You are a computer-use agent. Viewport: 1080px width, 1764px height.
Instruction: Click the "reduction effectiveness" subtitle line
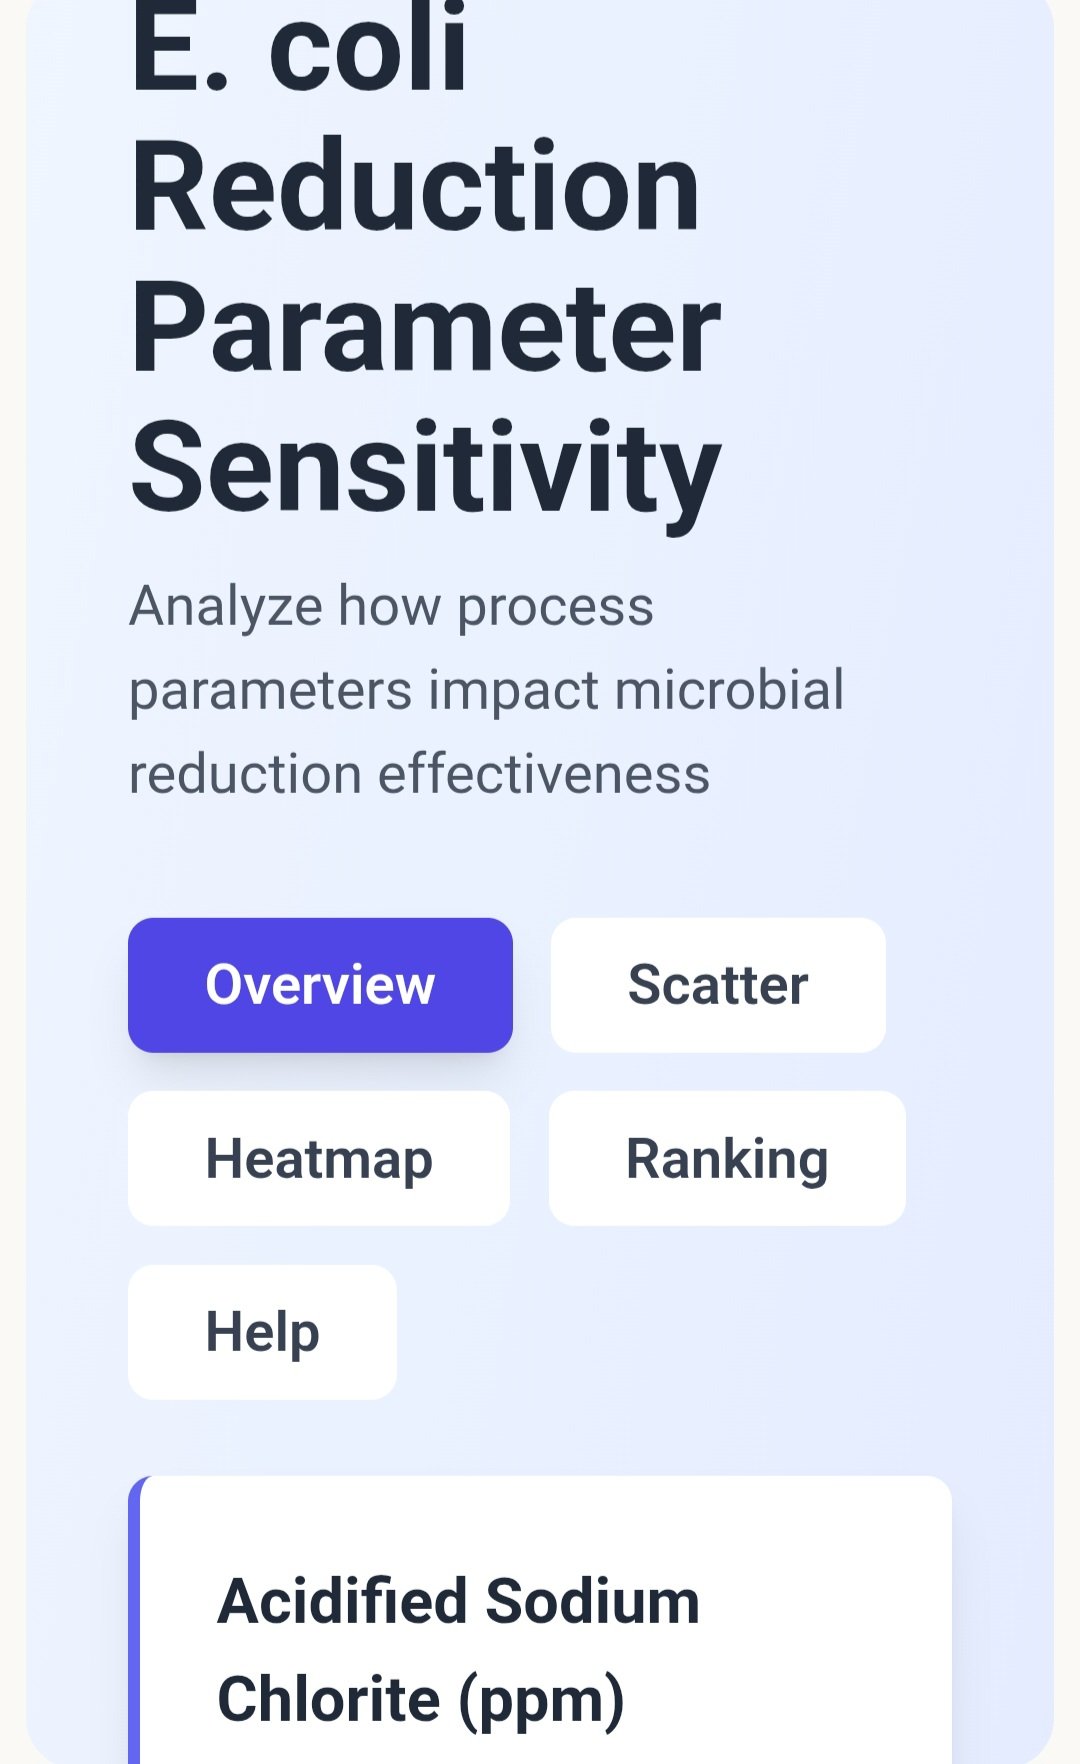[419, 774]
